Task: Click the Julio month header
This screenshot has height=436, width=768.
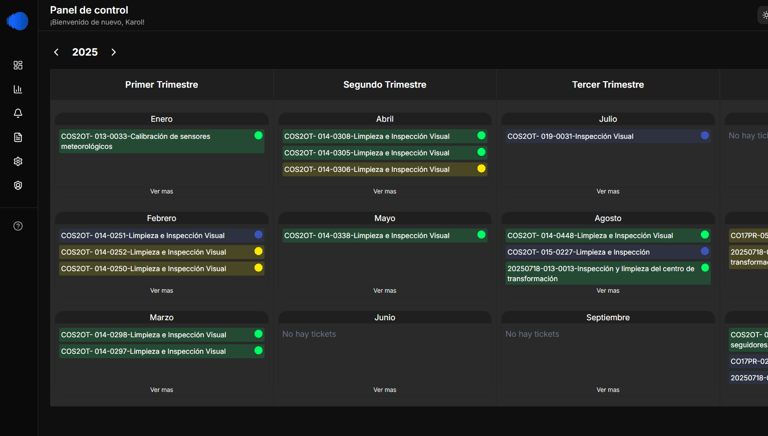Action: pos(608,119)
